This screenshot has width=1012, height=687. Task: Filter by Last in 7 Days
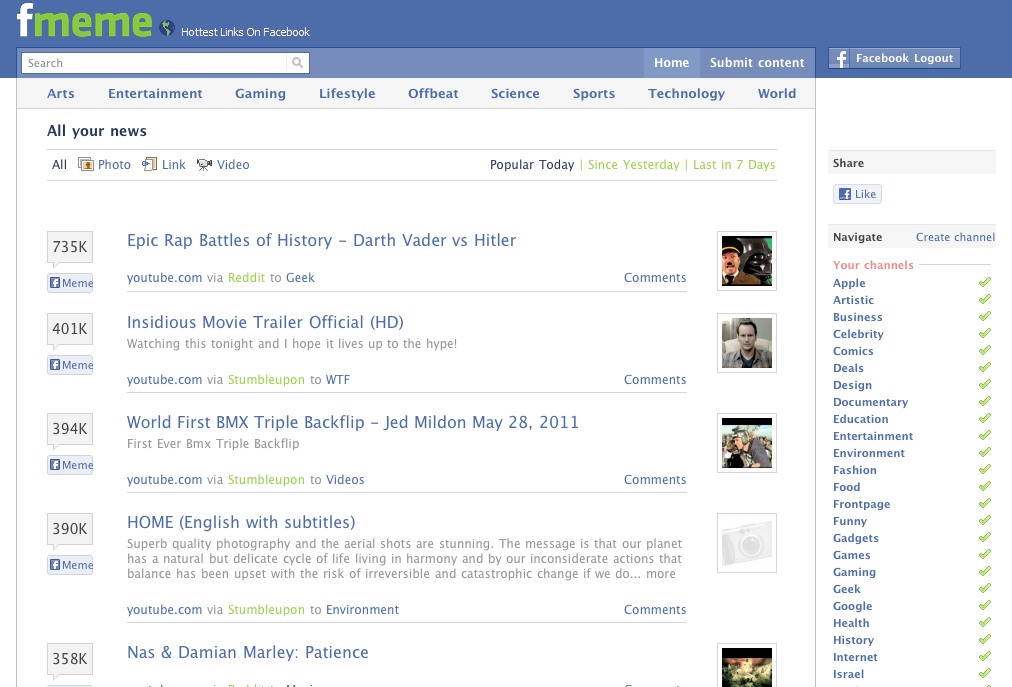click(734, 165)
